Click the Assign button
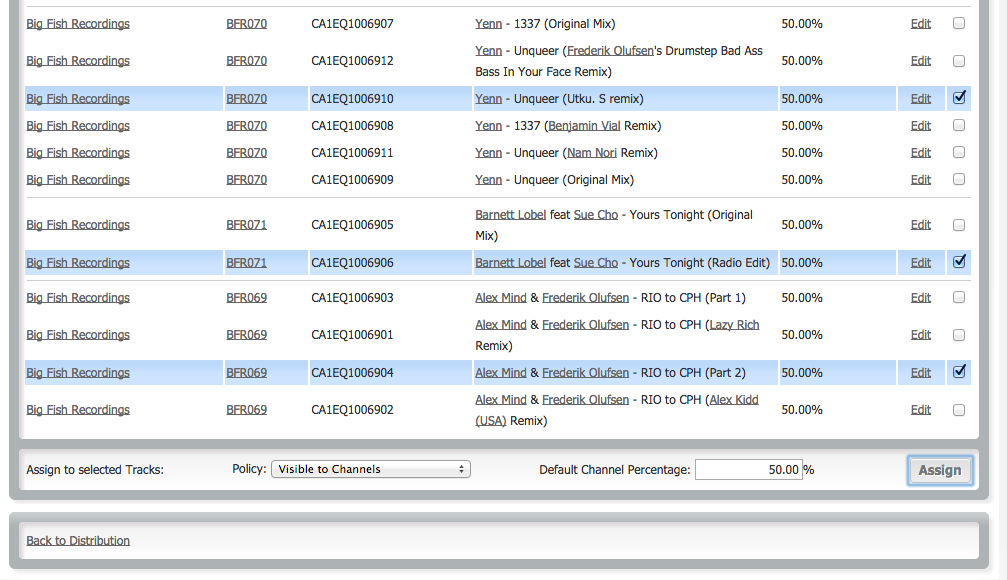 point(939,470)
